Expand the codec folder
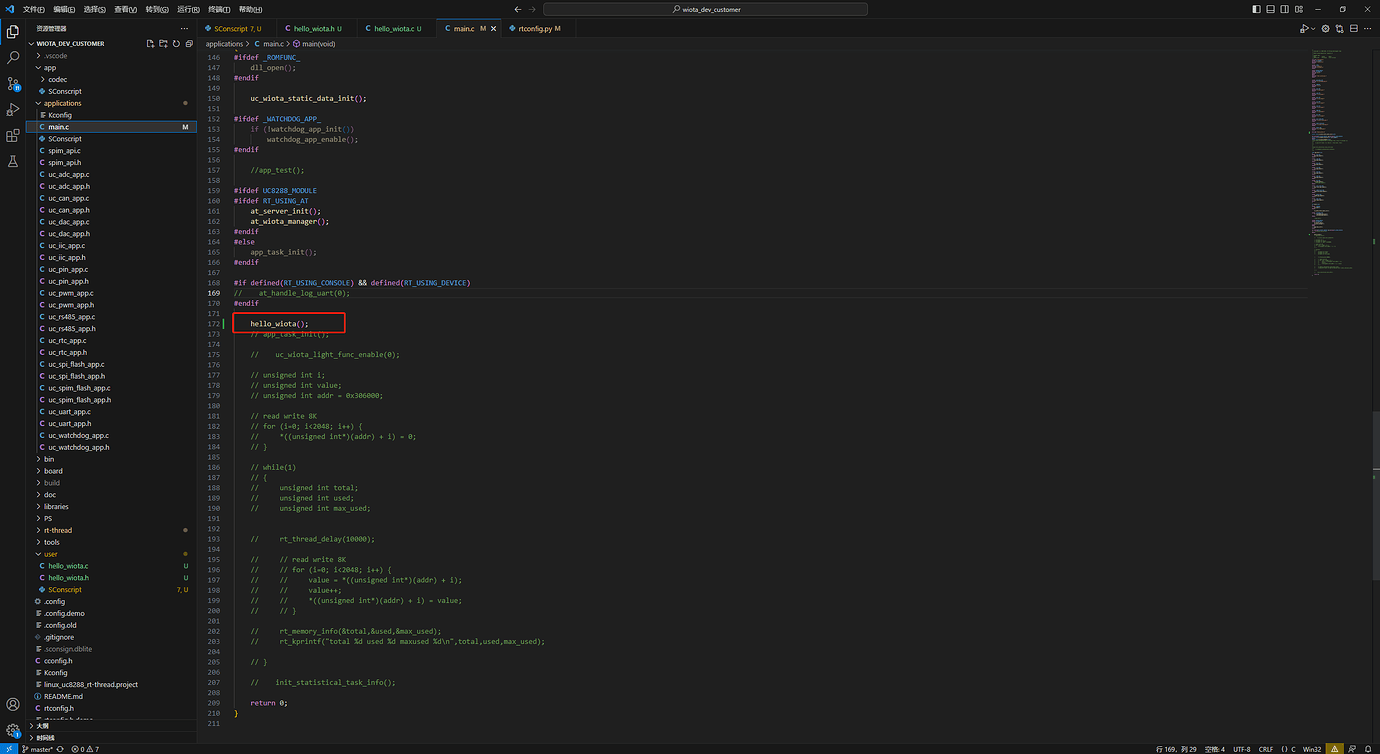Viewport: 1380px width, 754px height. pyautogui.click(x=57, y=79)
